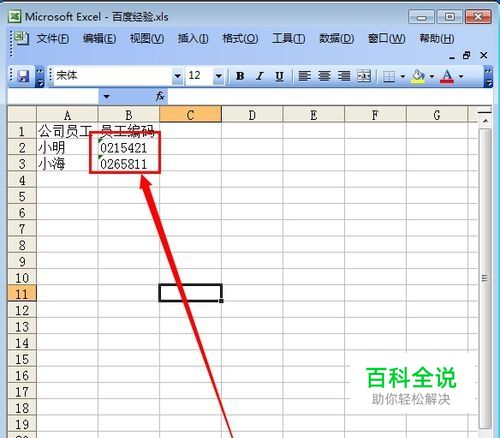Open font color dropdown arrow
Viewport: 500px width, 438px height.
(x=461, y=76)
